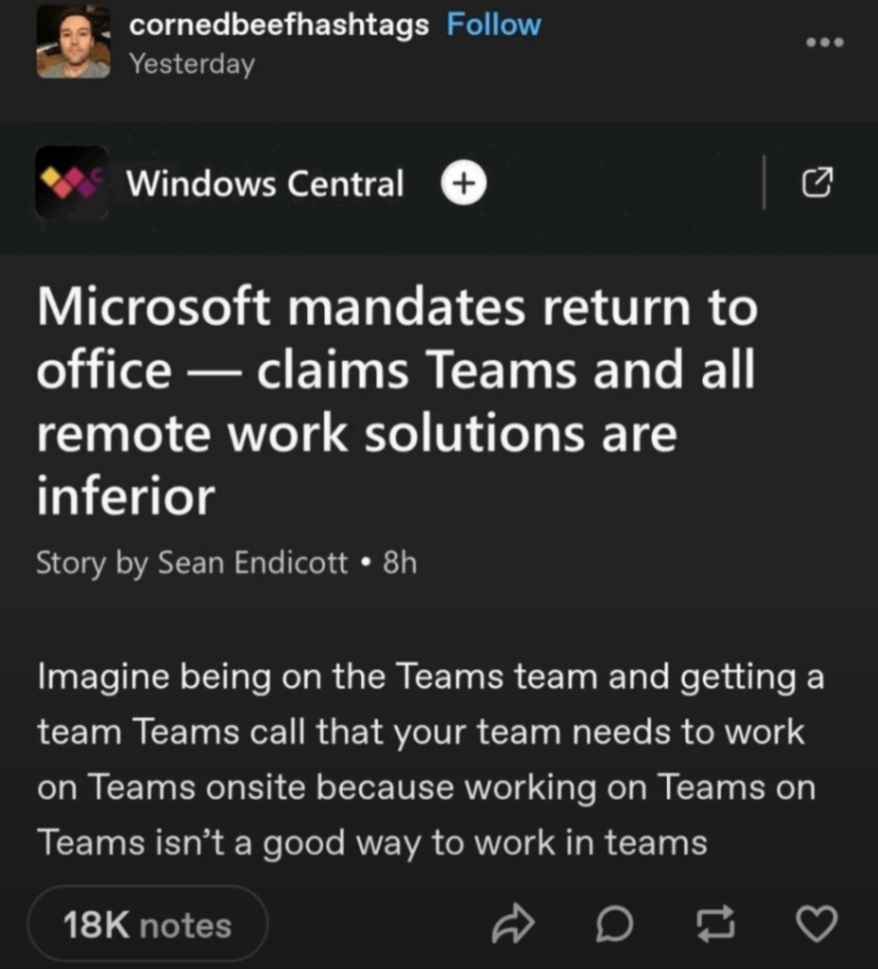Open the post options with the three-dot icon
Image resolution: width=878 pixels, height=969 pixels.
(824, 40)
